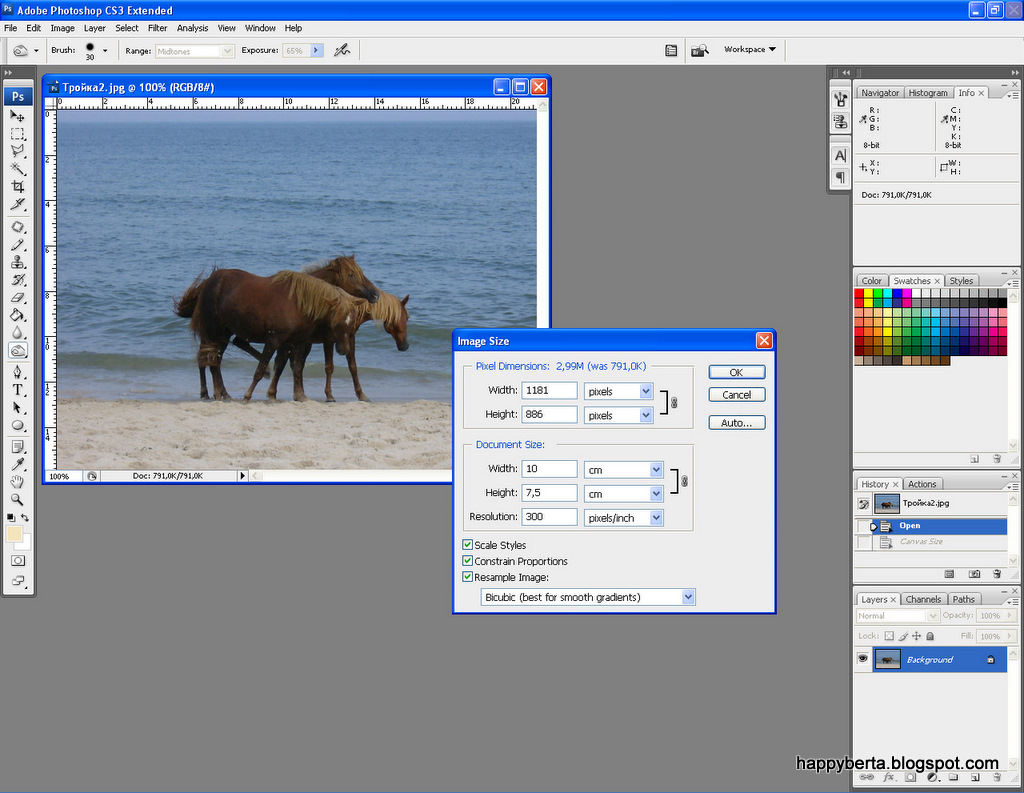
Task: Select the Crop tool
Action: click(18, 186)
